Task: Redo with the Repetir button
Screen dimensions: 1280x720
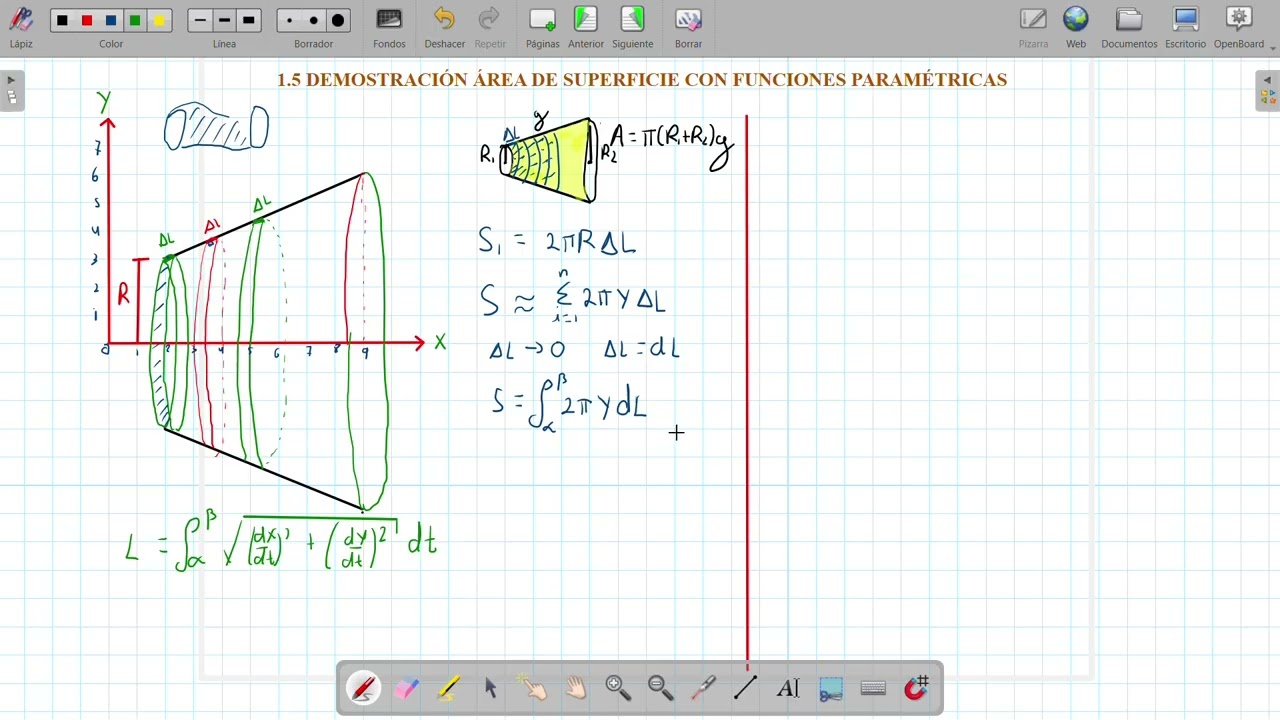Action: coord(490,27)
